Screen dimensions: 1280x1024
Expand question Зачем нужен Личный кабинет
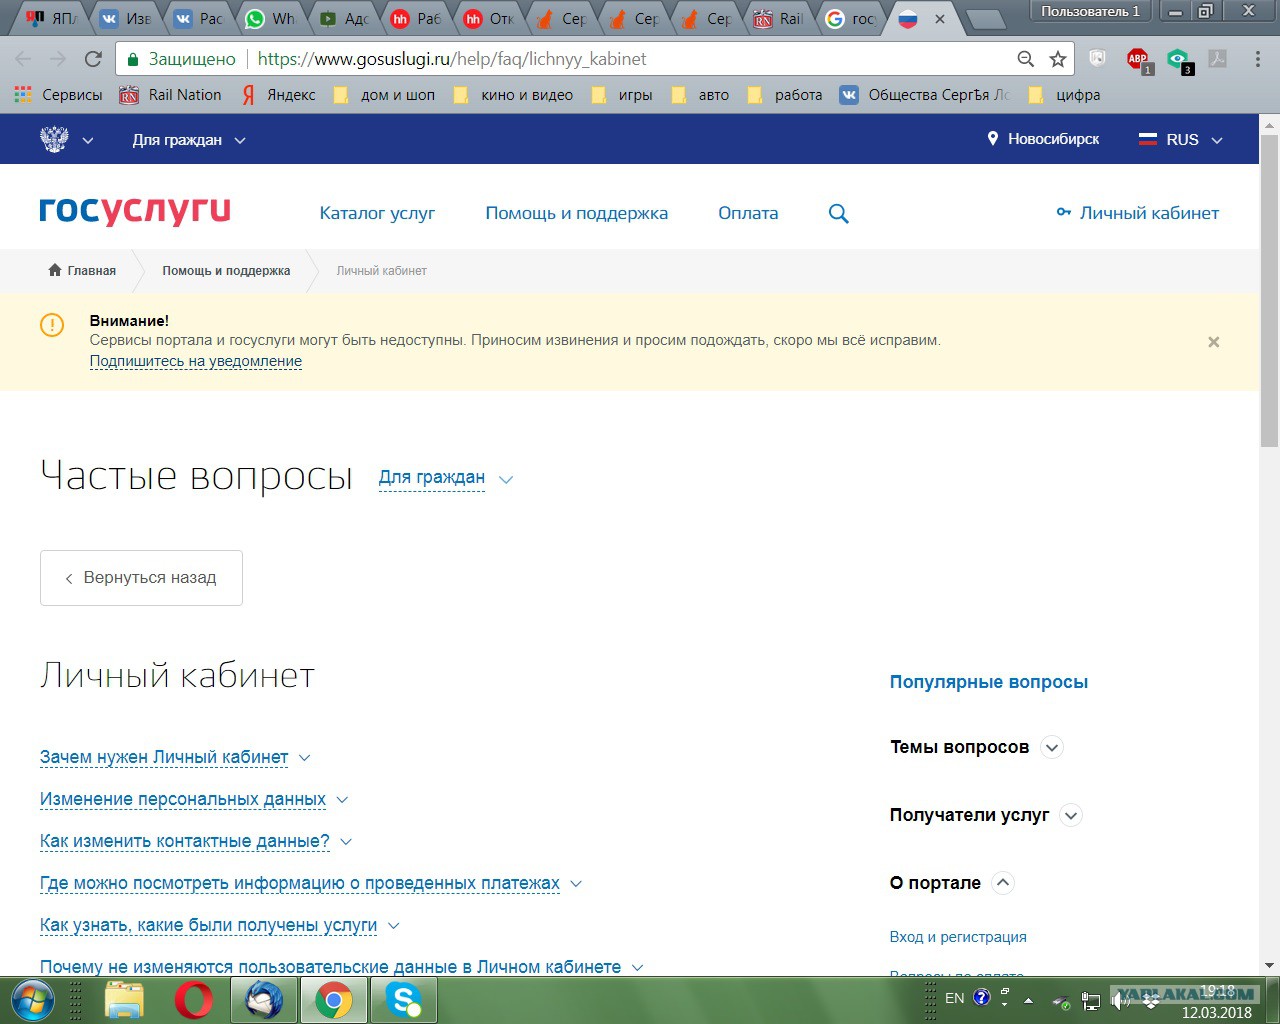[x=164, y=757]
